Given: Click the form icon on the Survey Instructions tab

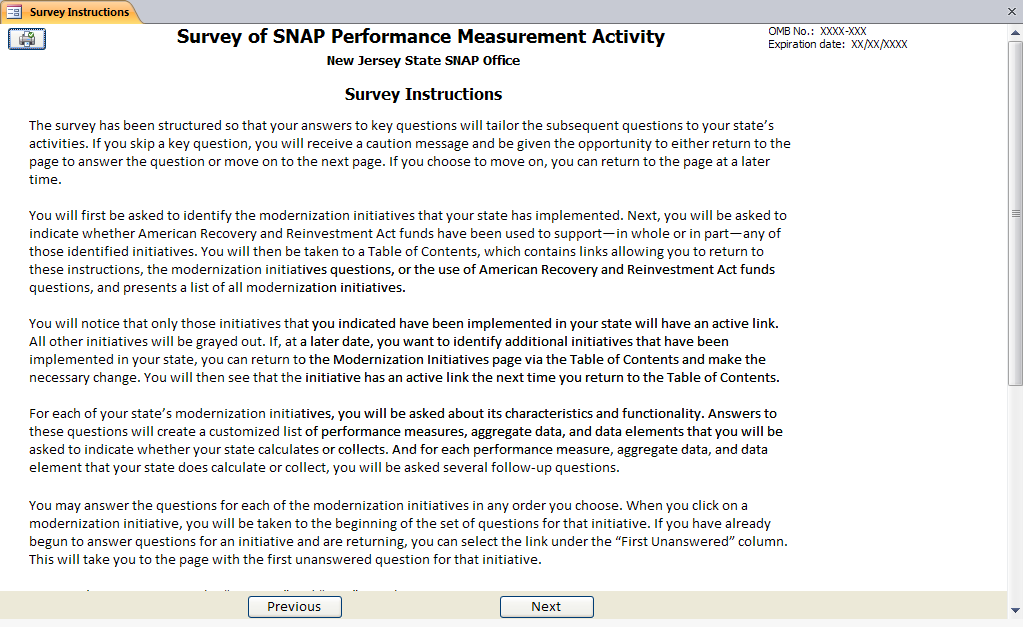Looking at the screenshot, I should click(14, 12).
